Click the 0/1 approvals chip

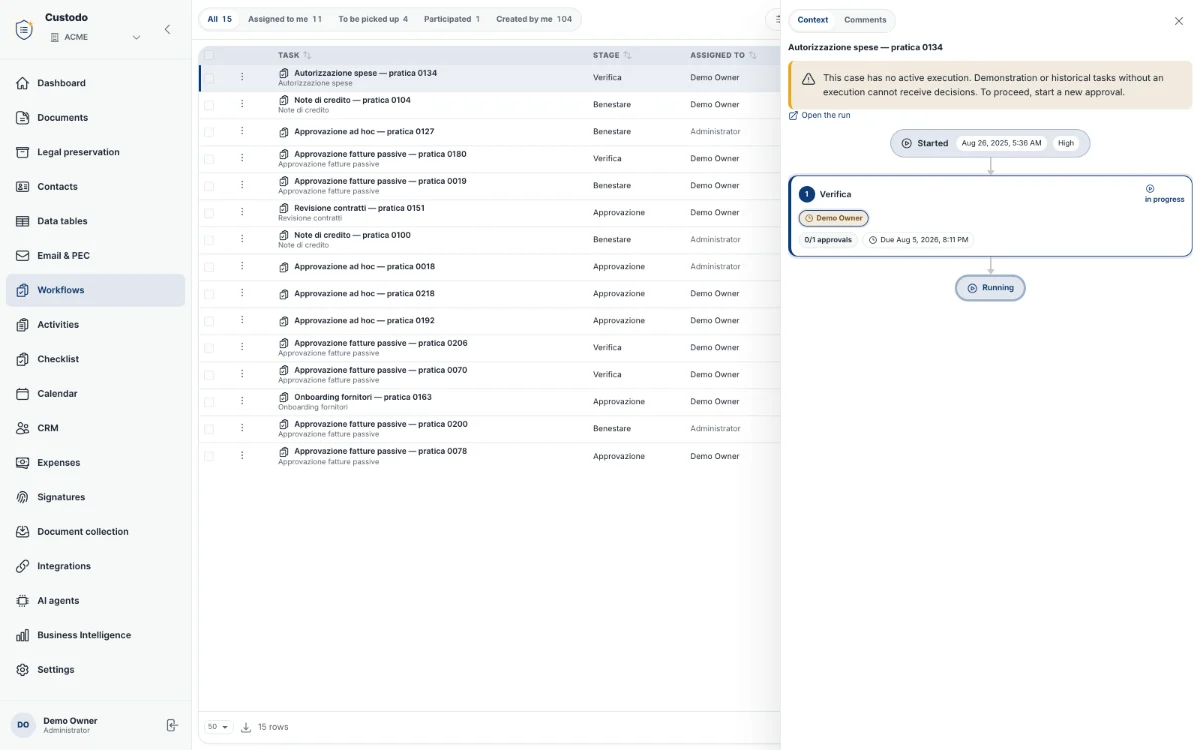click(x=828, y=240)
